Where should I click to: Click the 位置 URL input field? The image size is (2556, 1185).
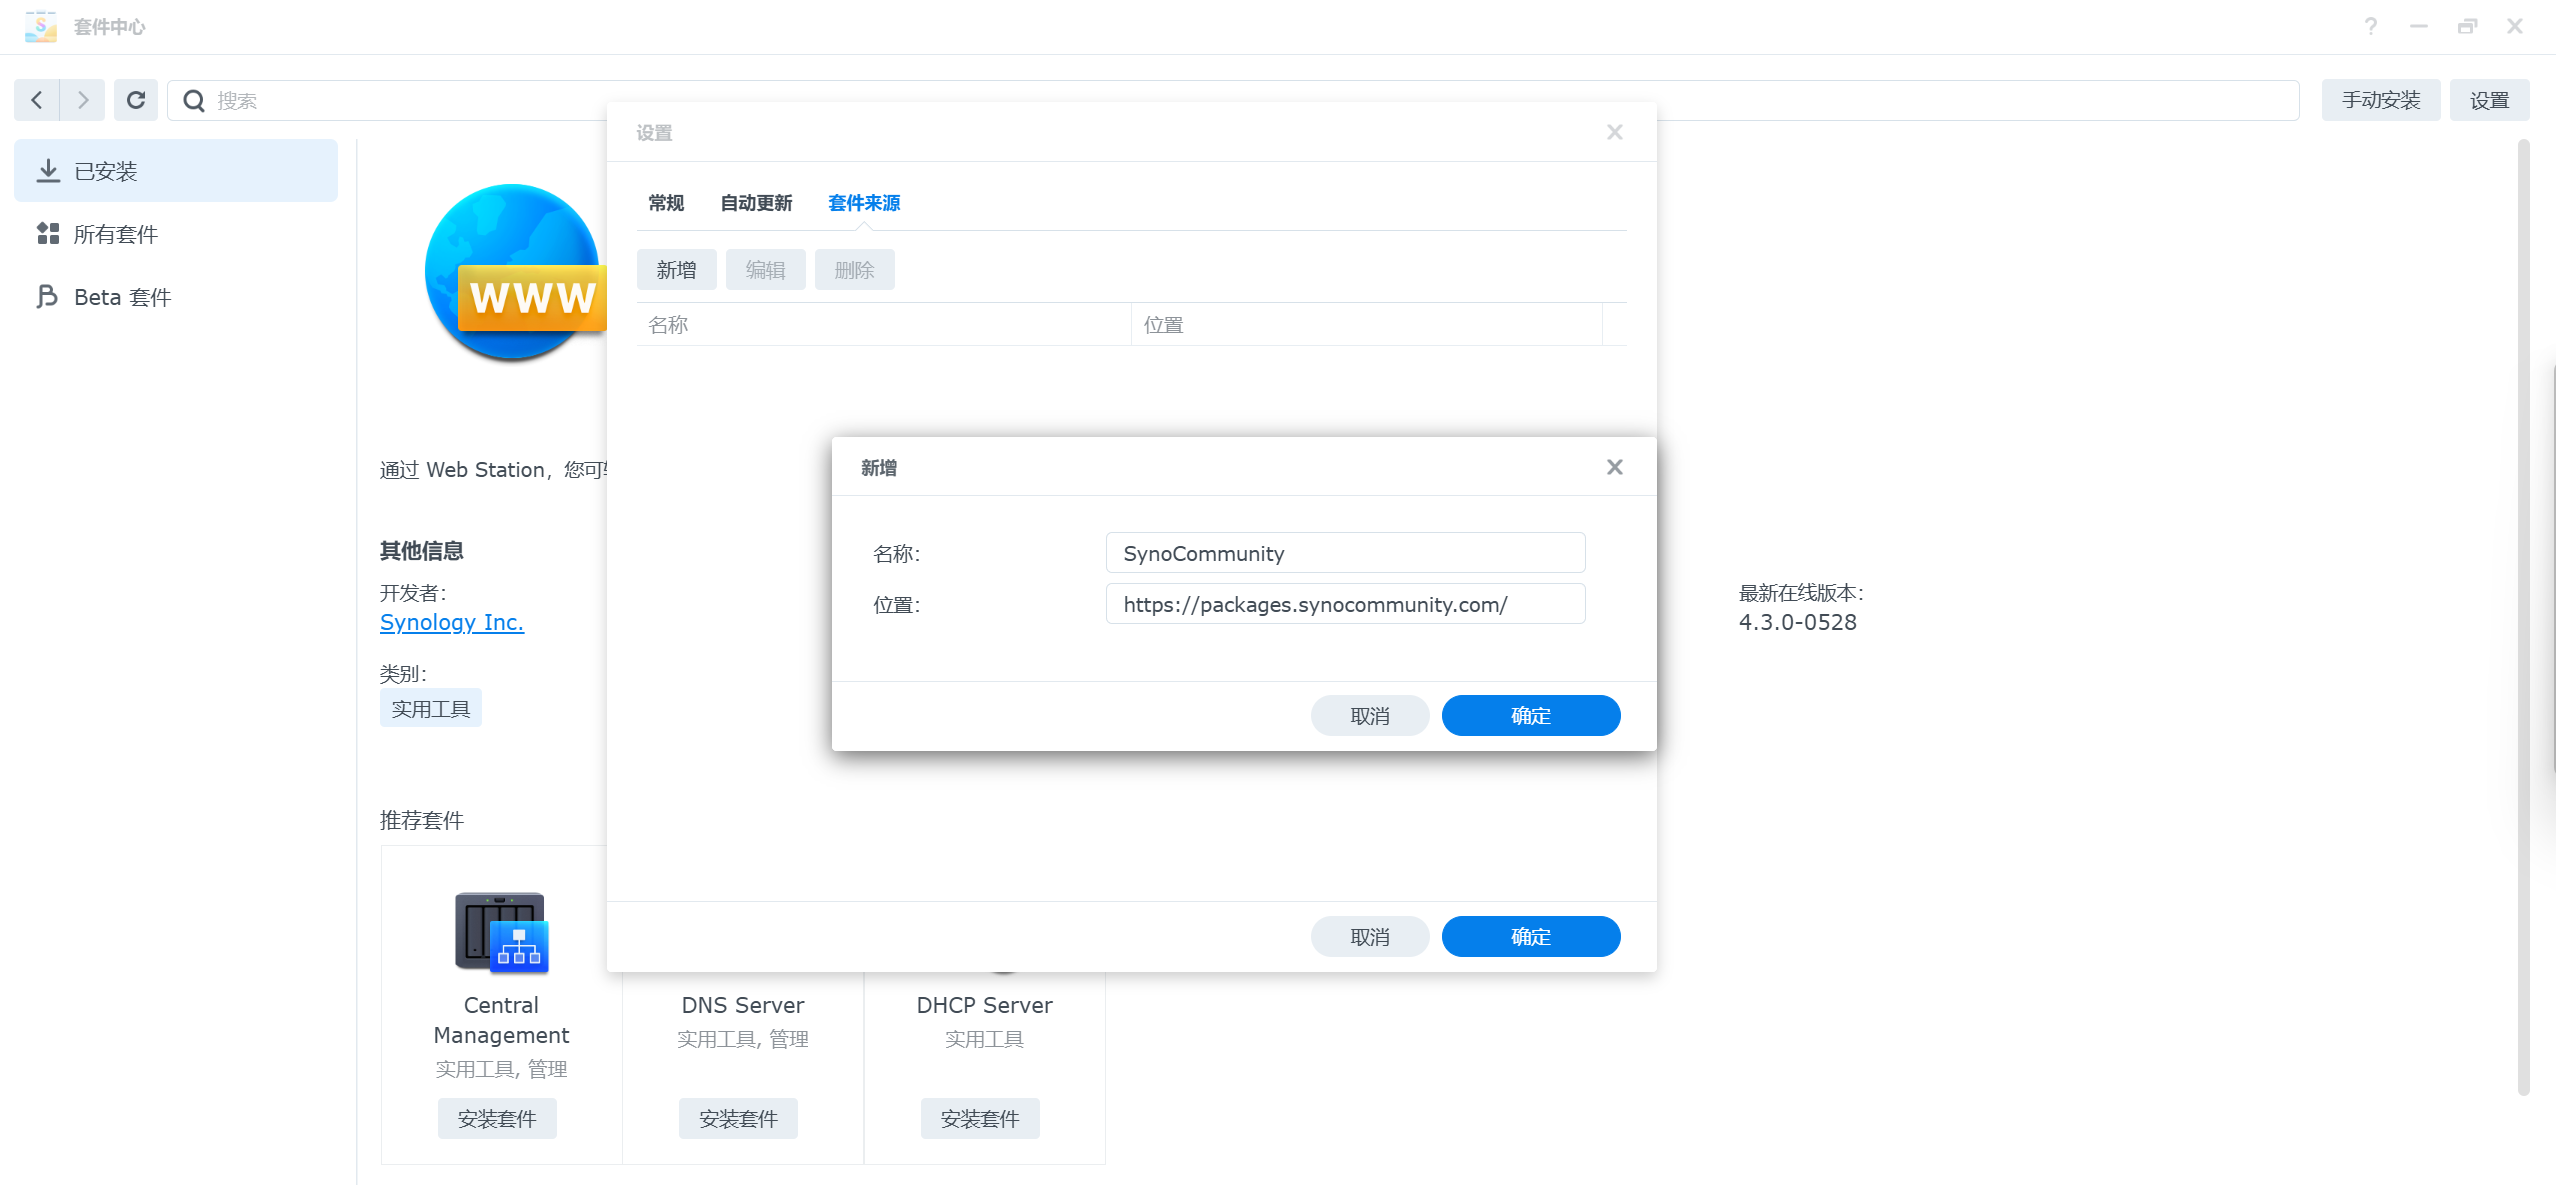(x=1345, y=604)
